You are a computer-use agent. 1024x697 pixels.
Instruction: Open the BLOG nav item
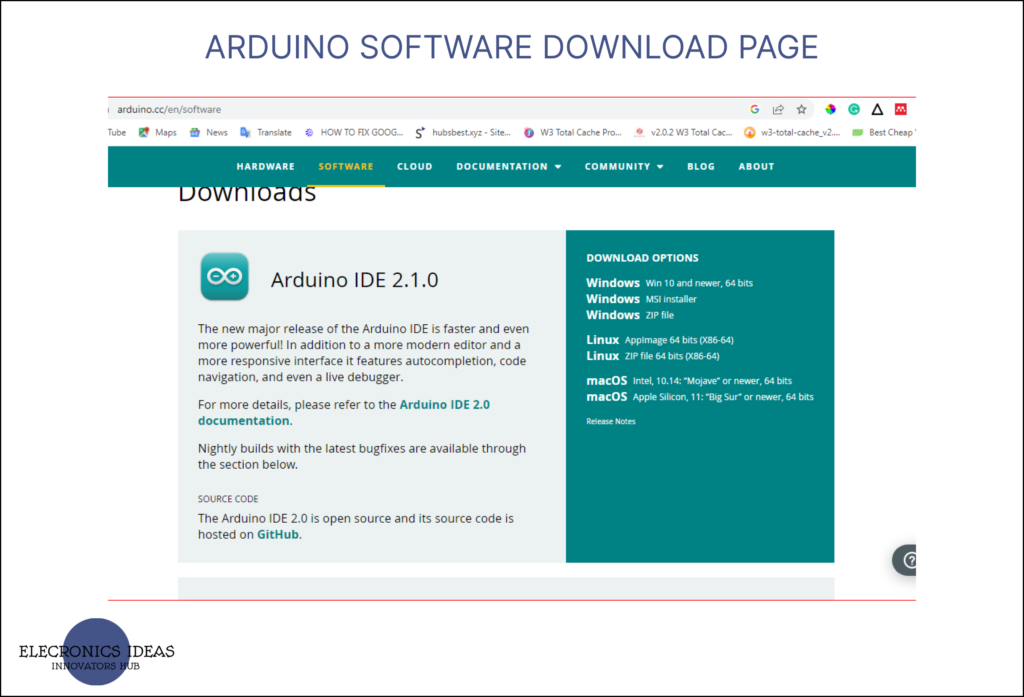tap(701, 167)
